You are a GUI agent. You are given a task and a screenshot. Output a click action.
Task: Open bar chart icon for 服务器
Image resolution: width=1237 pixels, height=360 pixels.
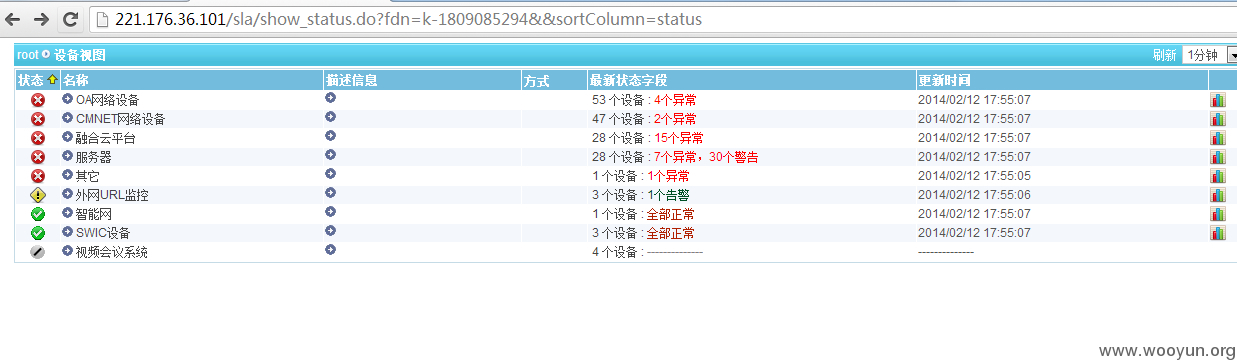tap(1218, 157)
